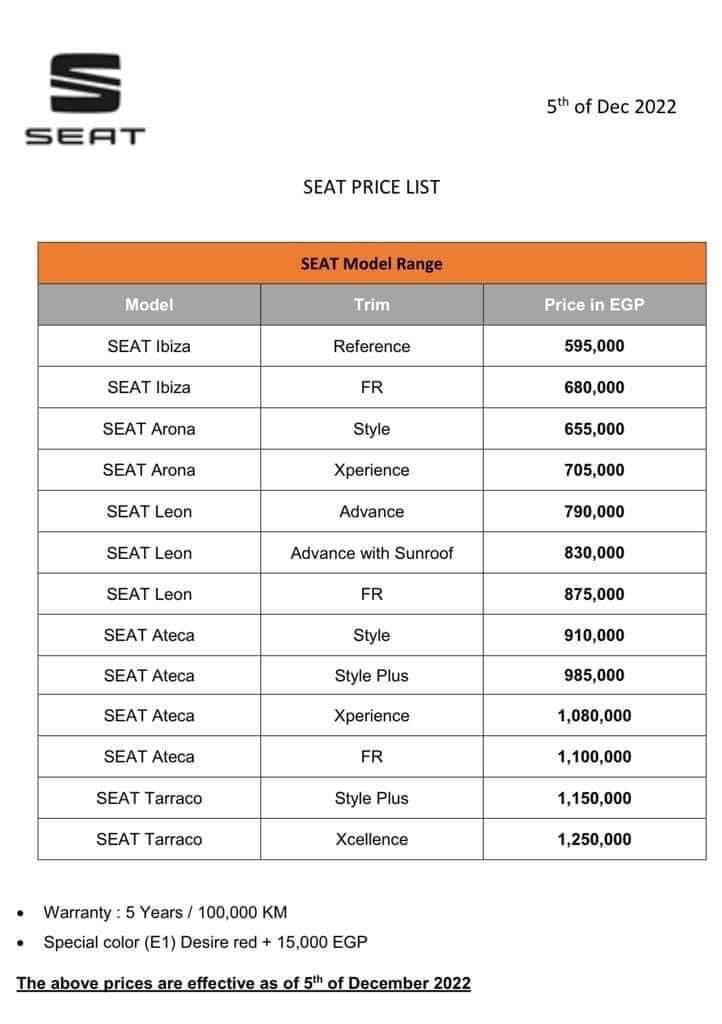This screenshot has width=722, height=1024.
Task: Click the underlined effective-date notice
Action: [243, 983]
